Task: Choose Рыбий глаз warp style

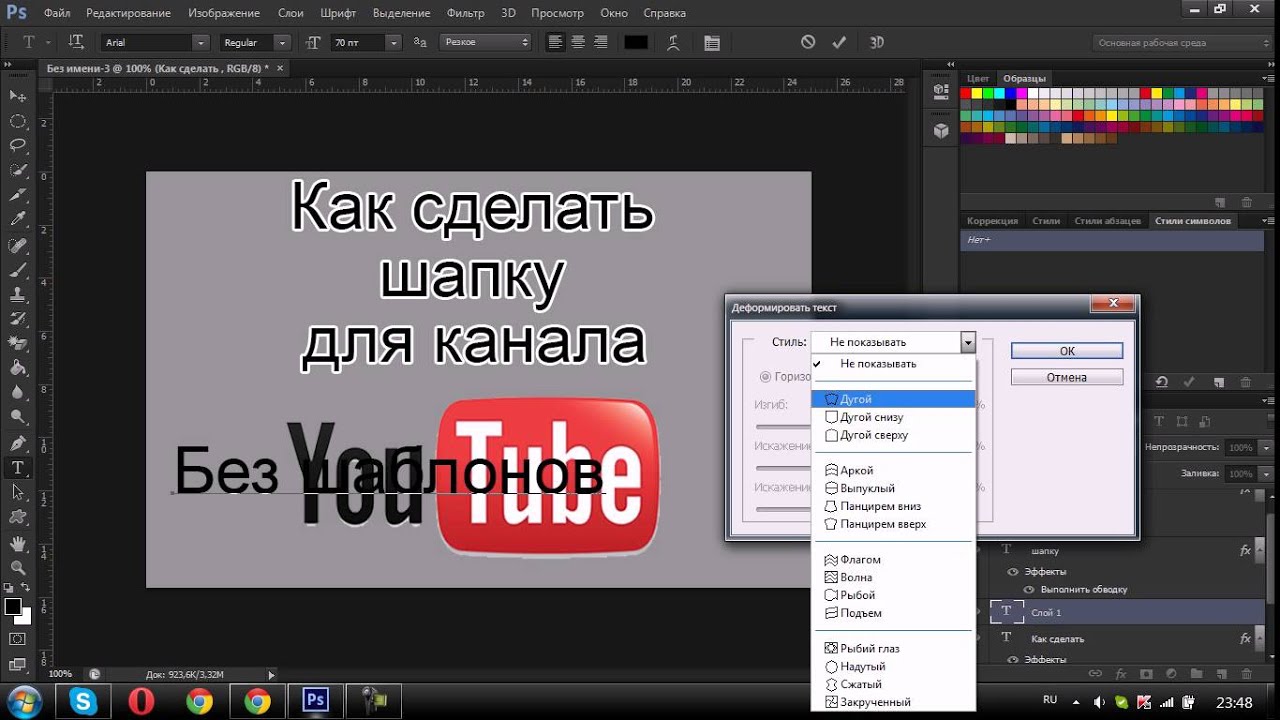Action: point(894,648)
